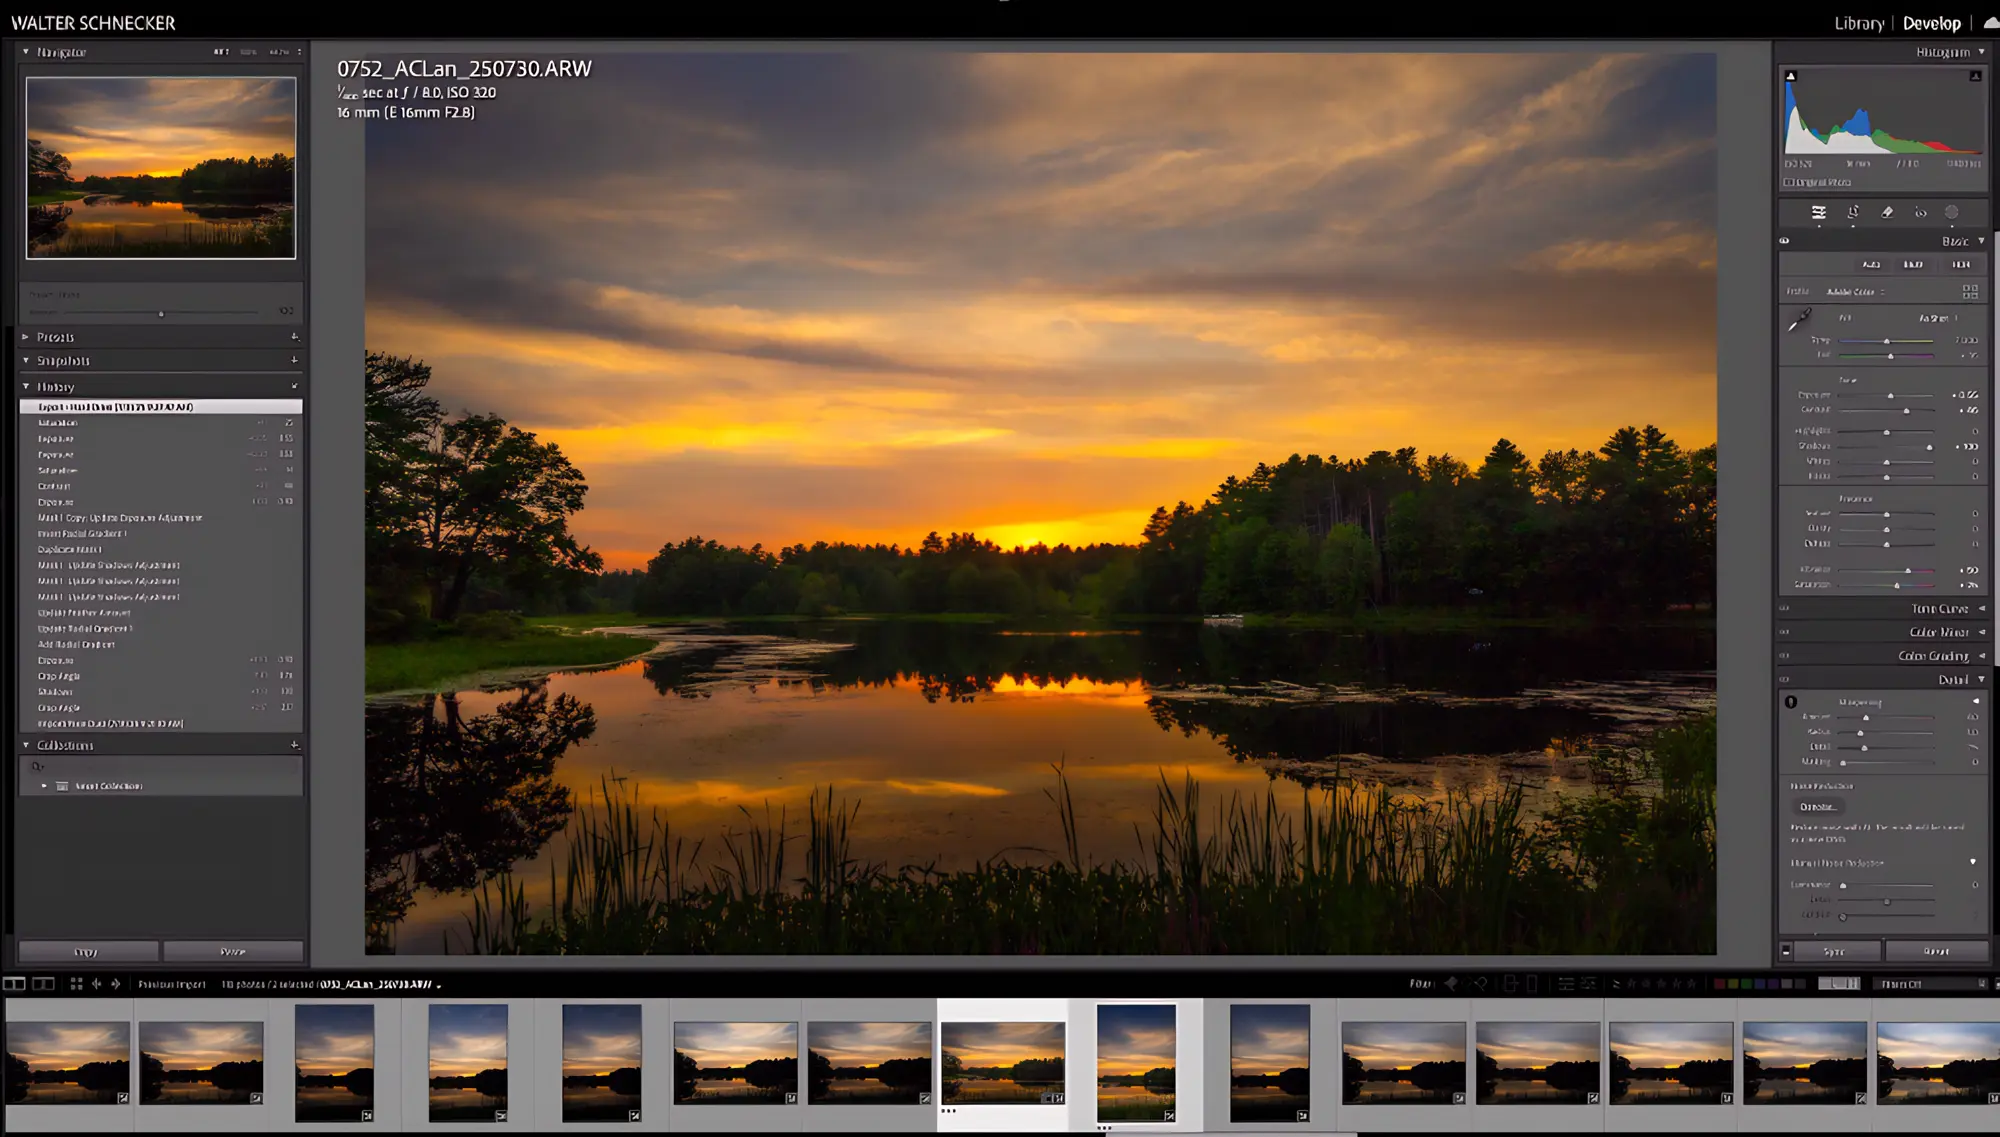Select the Red Eye correction tool

(1920, 212)
